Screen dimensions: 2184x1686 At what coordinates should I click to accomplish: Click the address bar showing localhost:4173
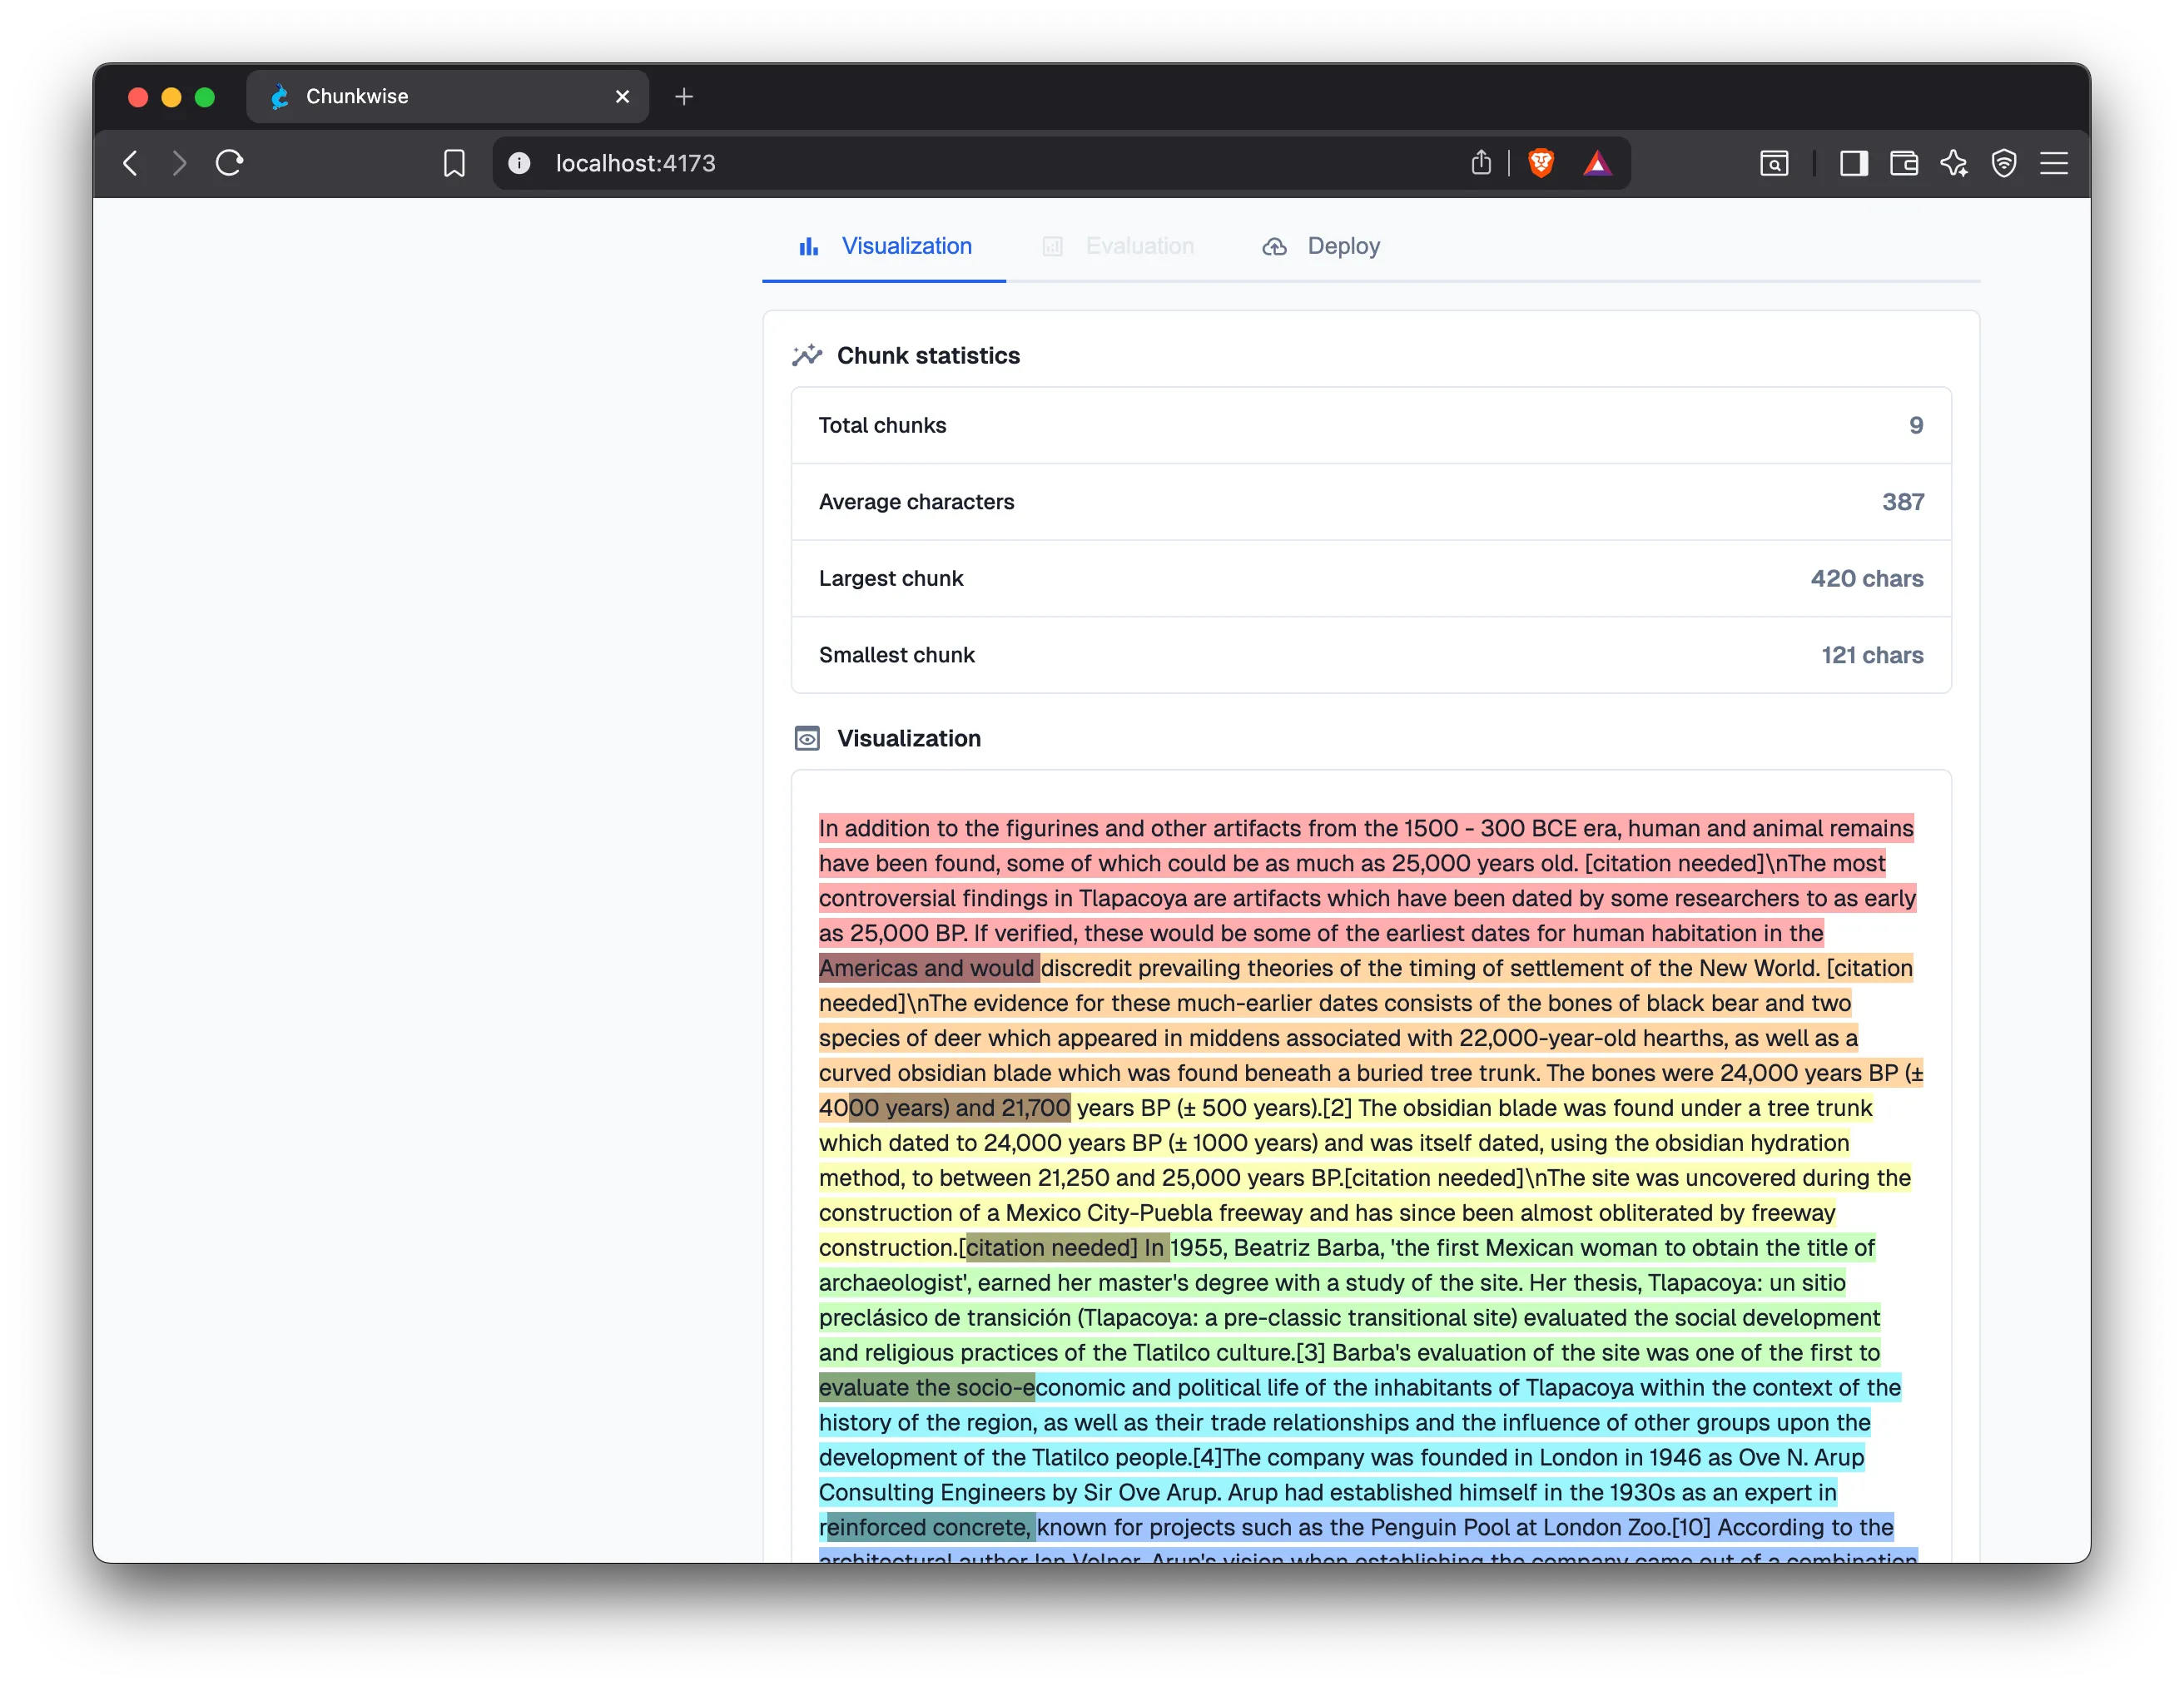pos(636,162)
